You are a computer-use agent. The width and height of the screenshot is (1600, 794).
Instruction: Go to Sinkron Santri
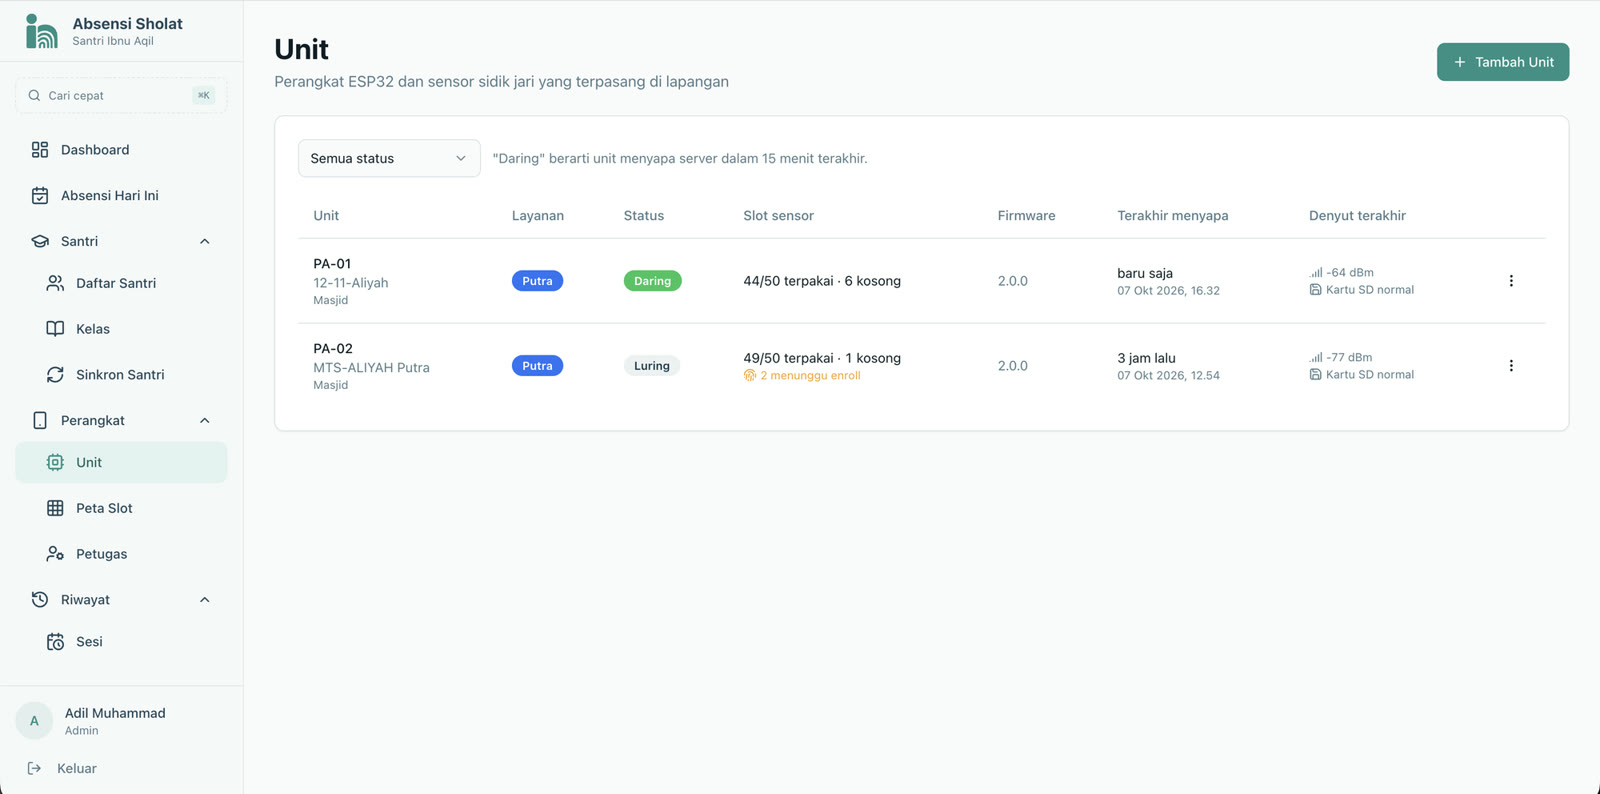(x=121, y=375)
